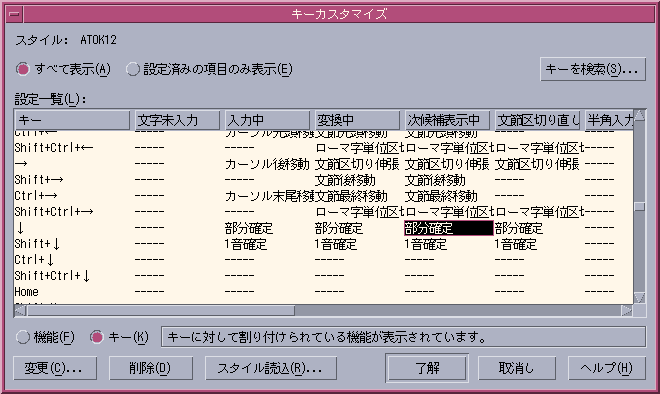Viewport: 660px width, 394px height.
Task: Click 変更(C)... button
Action: pyautogui.click(x=55, y=368)
